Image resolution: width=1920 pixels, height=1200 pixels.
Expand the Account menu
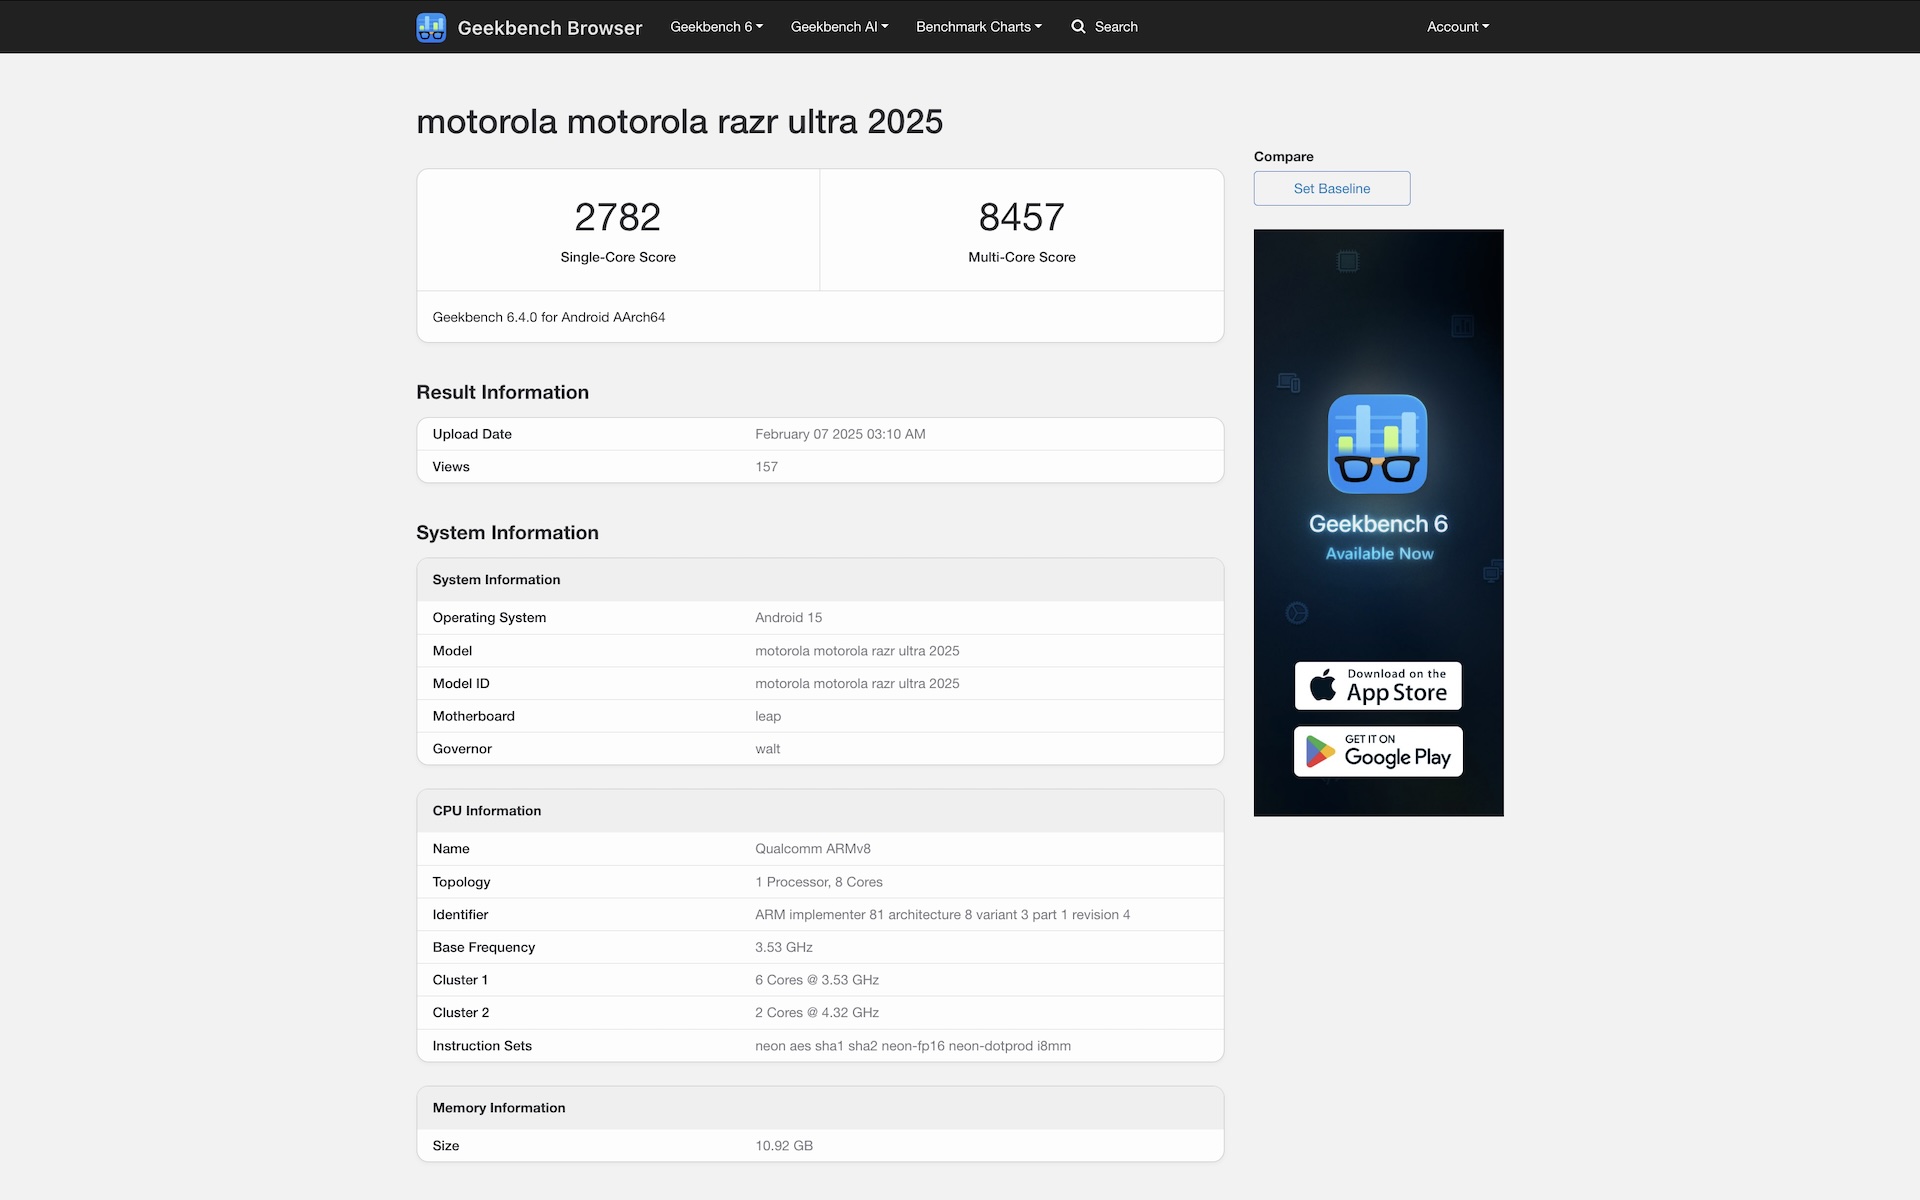(1457, 27)
